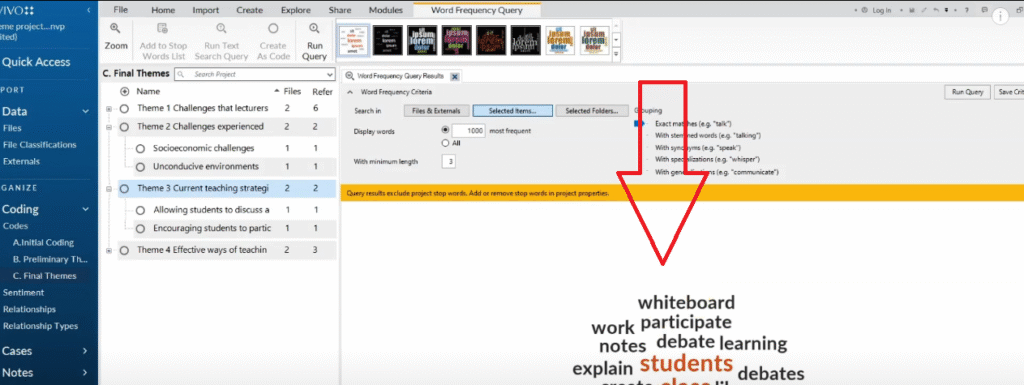Click the Run Query button on right
The height and width of the screenshot is (385, 1024).
(967, 93)
